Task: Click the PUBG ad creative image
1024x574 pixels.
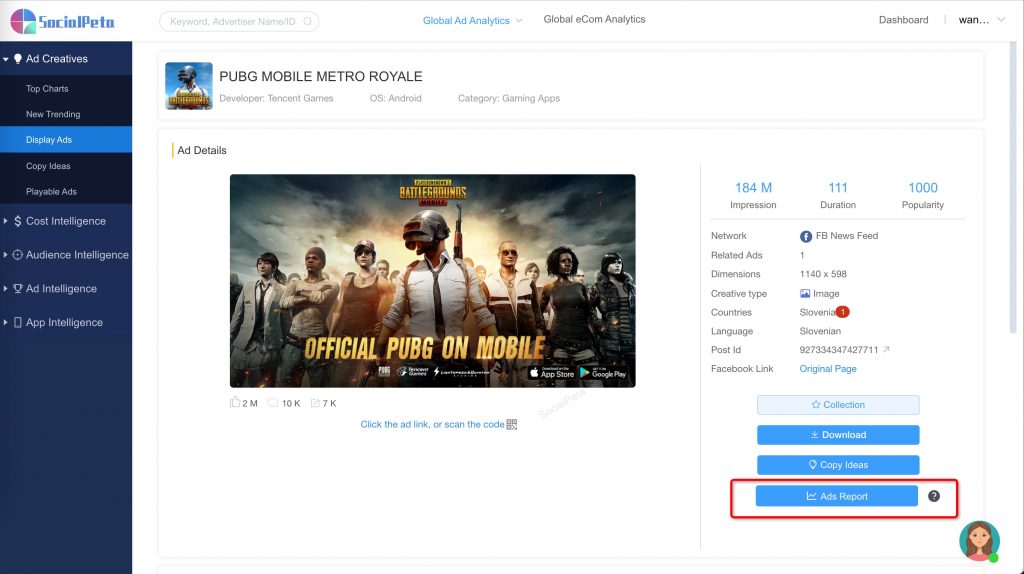Action: click(x=432, y=281)
